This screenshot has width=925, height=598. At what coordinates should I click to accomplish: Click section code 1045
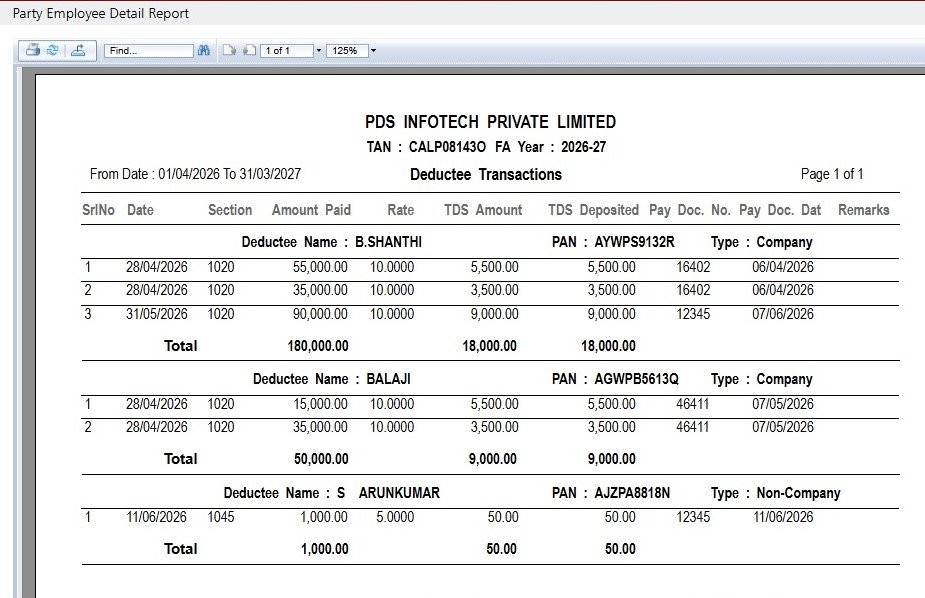click(x=221, y=517)
